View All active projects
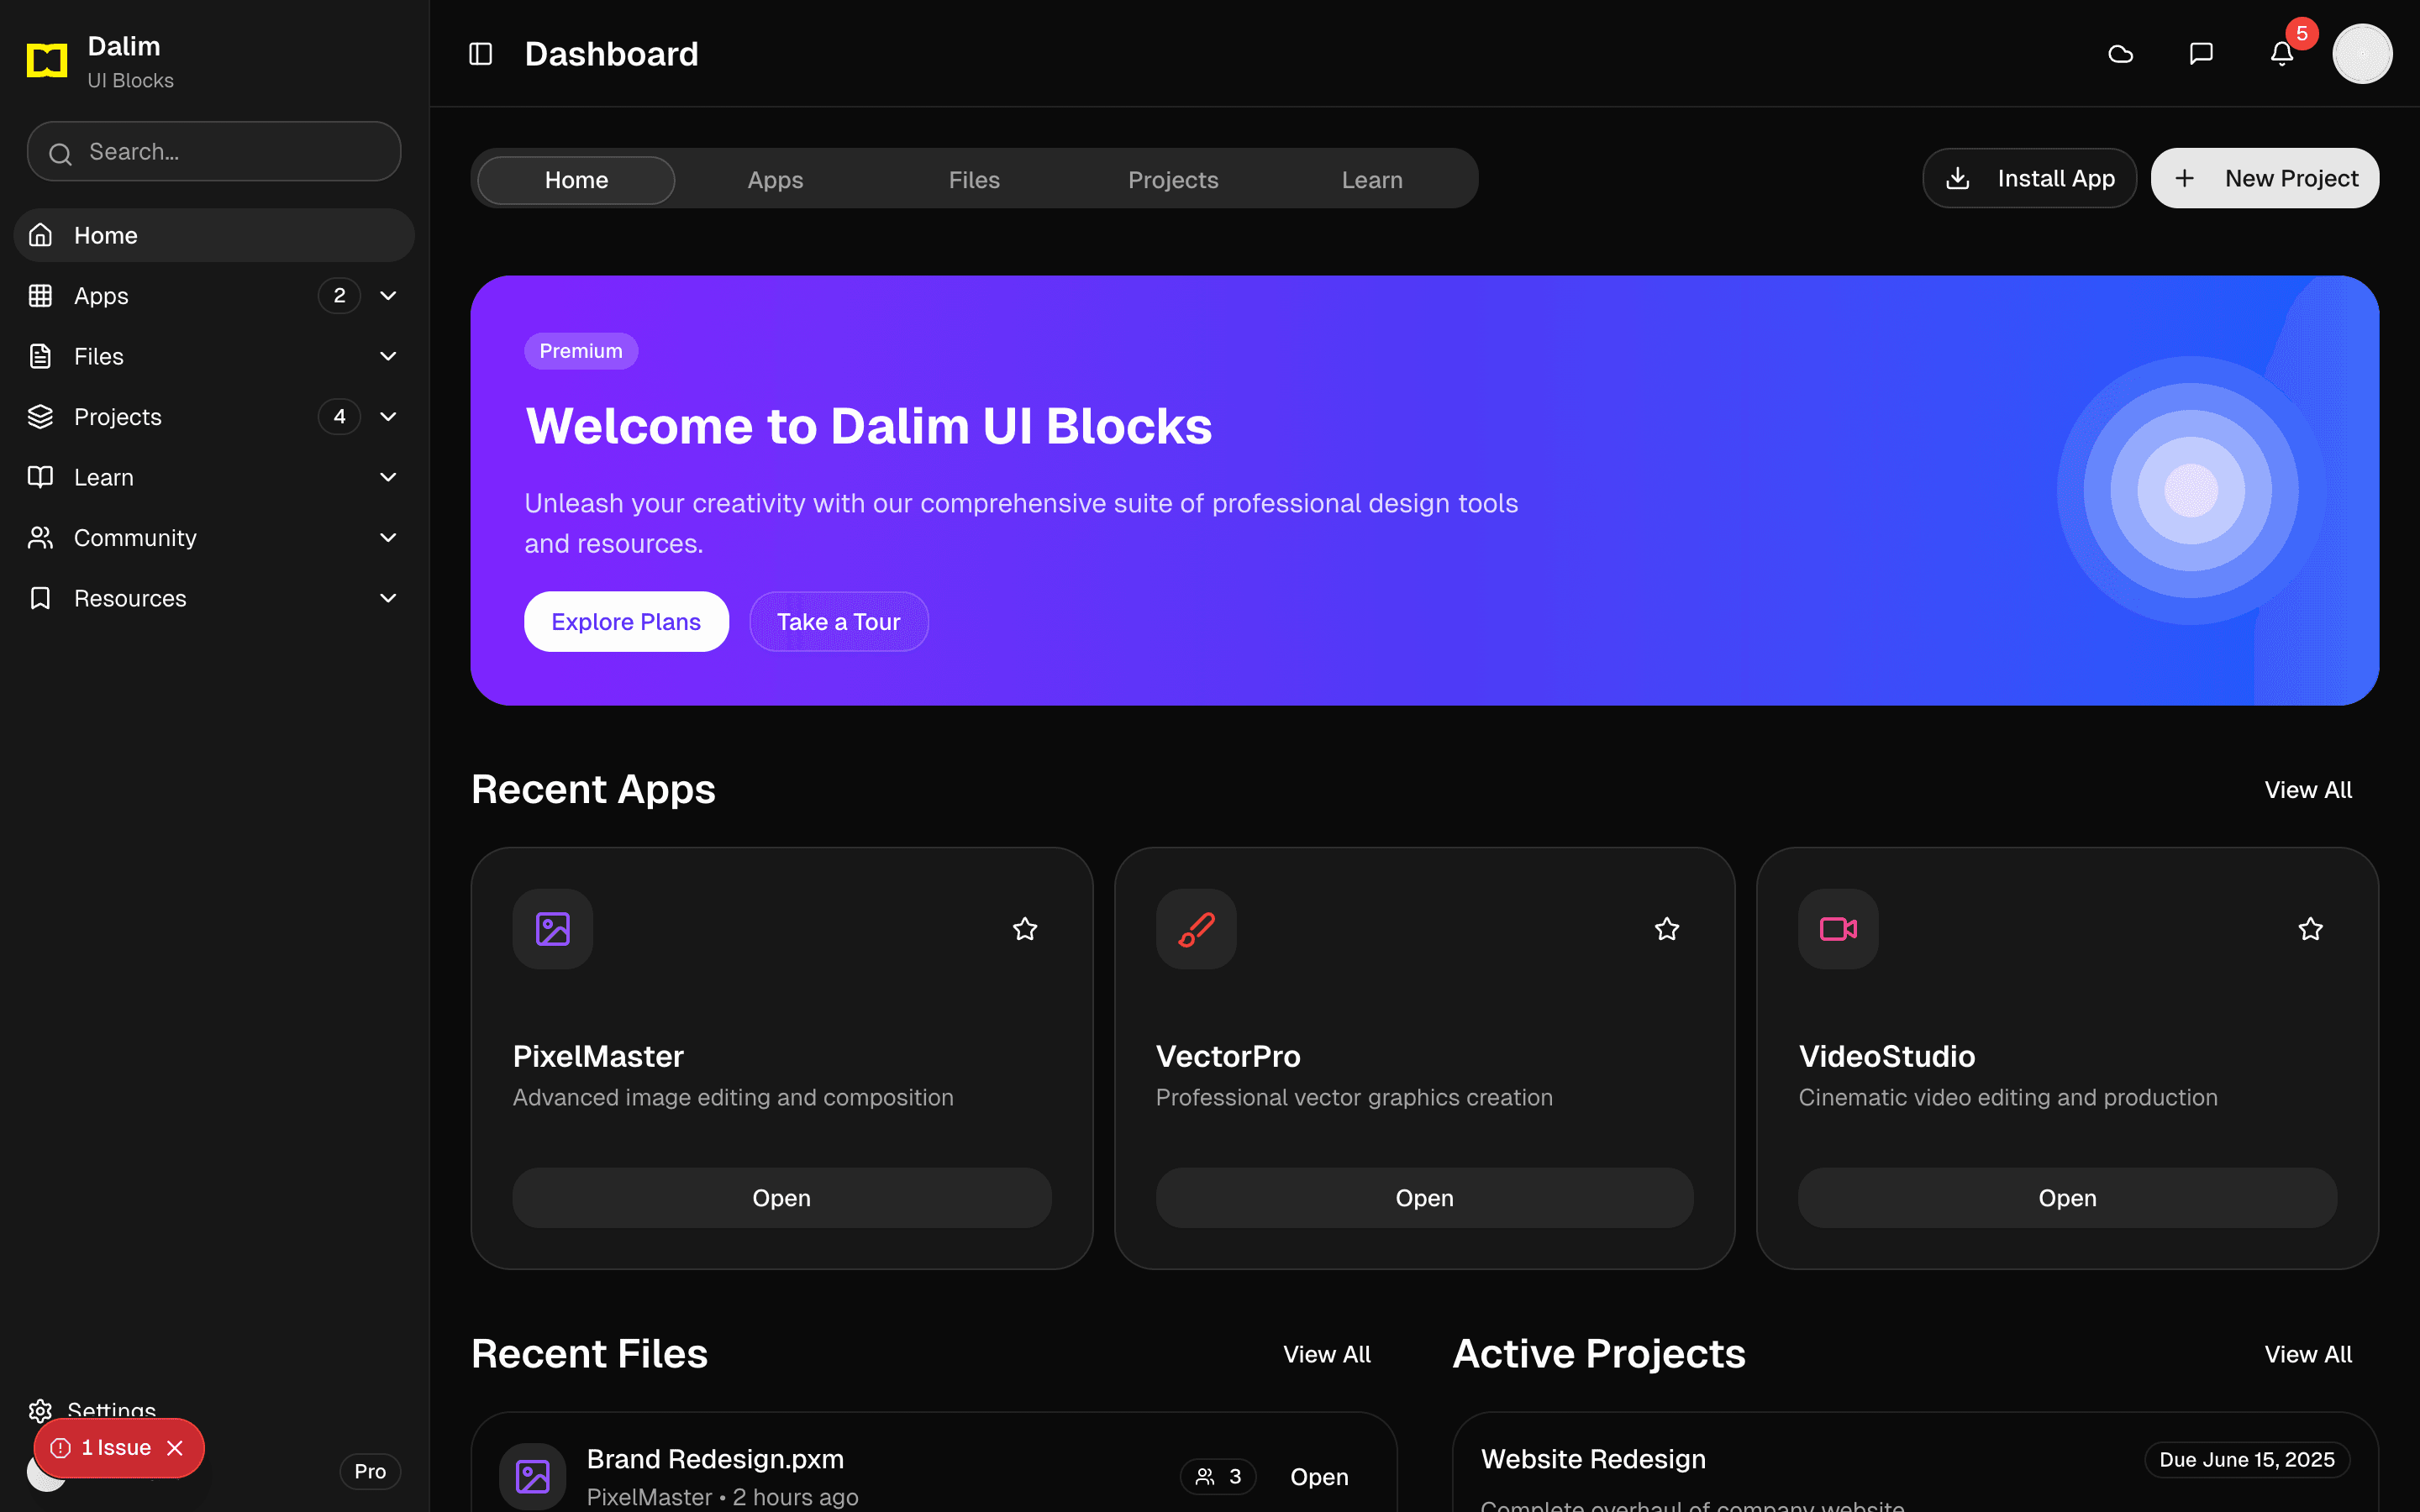 [2308, 1354]
